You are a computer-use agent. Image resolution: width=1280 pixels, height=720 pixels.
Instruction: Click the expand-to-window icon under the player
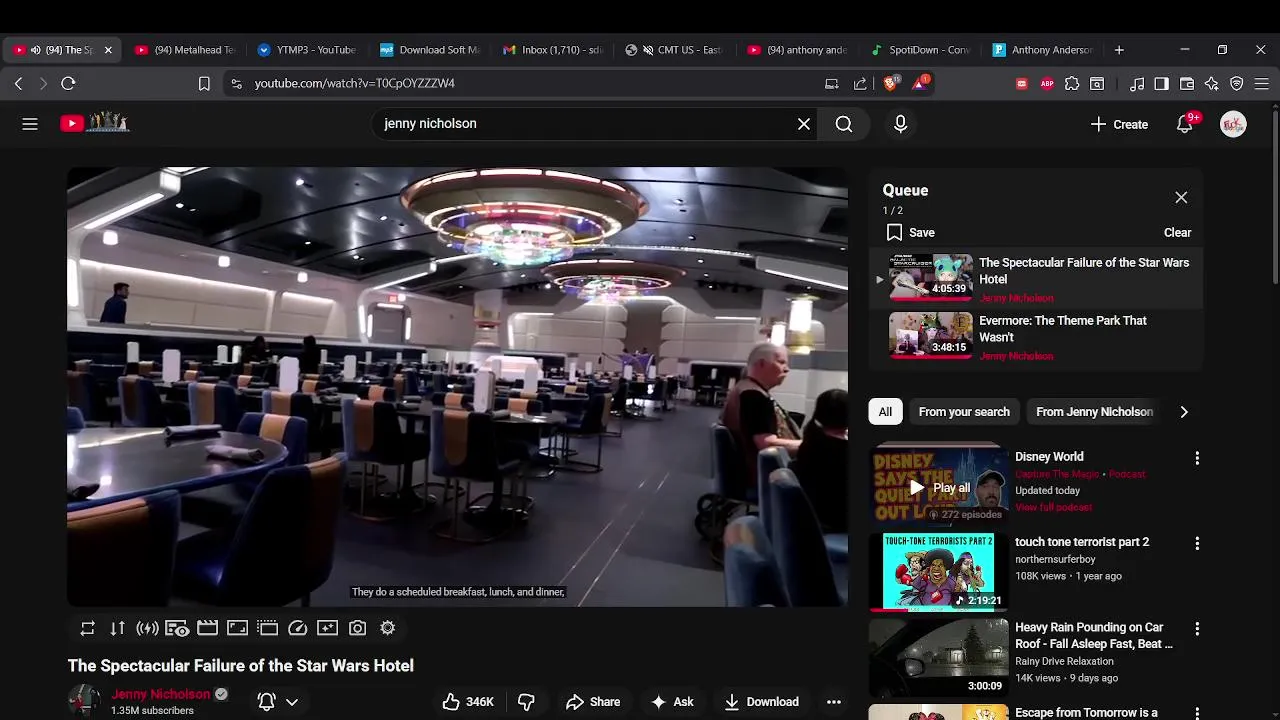[238, 628]
